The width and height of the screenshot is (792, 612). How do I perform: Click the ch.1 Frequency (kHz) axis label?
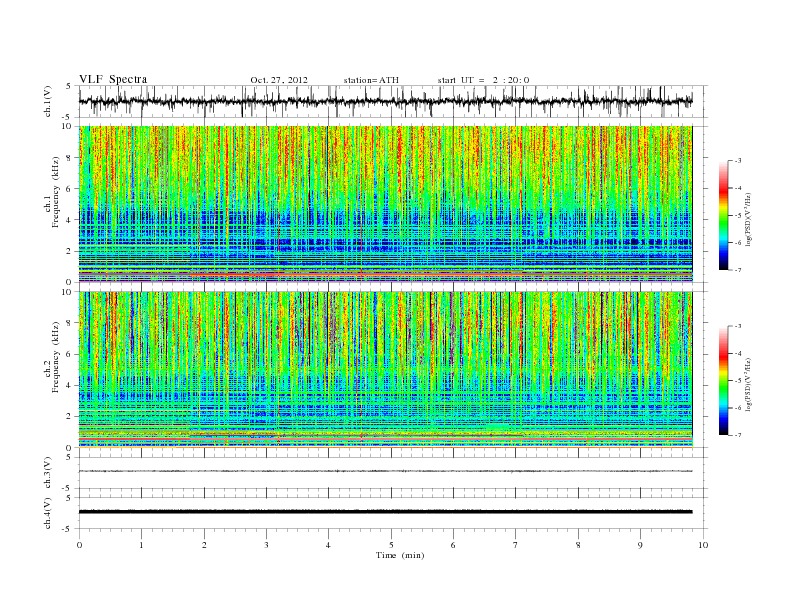point(52,192)
